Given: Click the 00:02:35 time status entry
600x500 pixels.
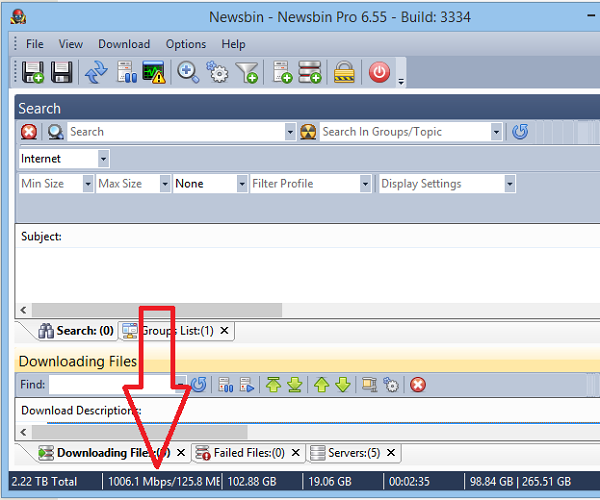Looking at the screenshot, I should 409,481.
